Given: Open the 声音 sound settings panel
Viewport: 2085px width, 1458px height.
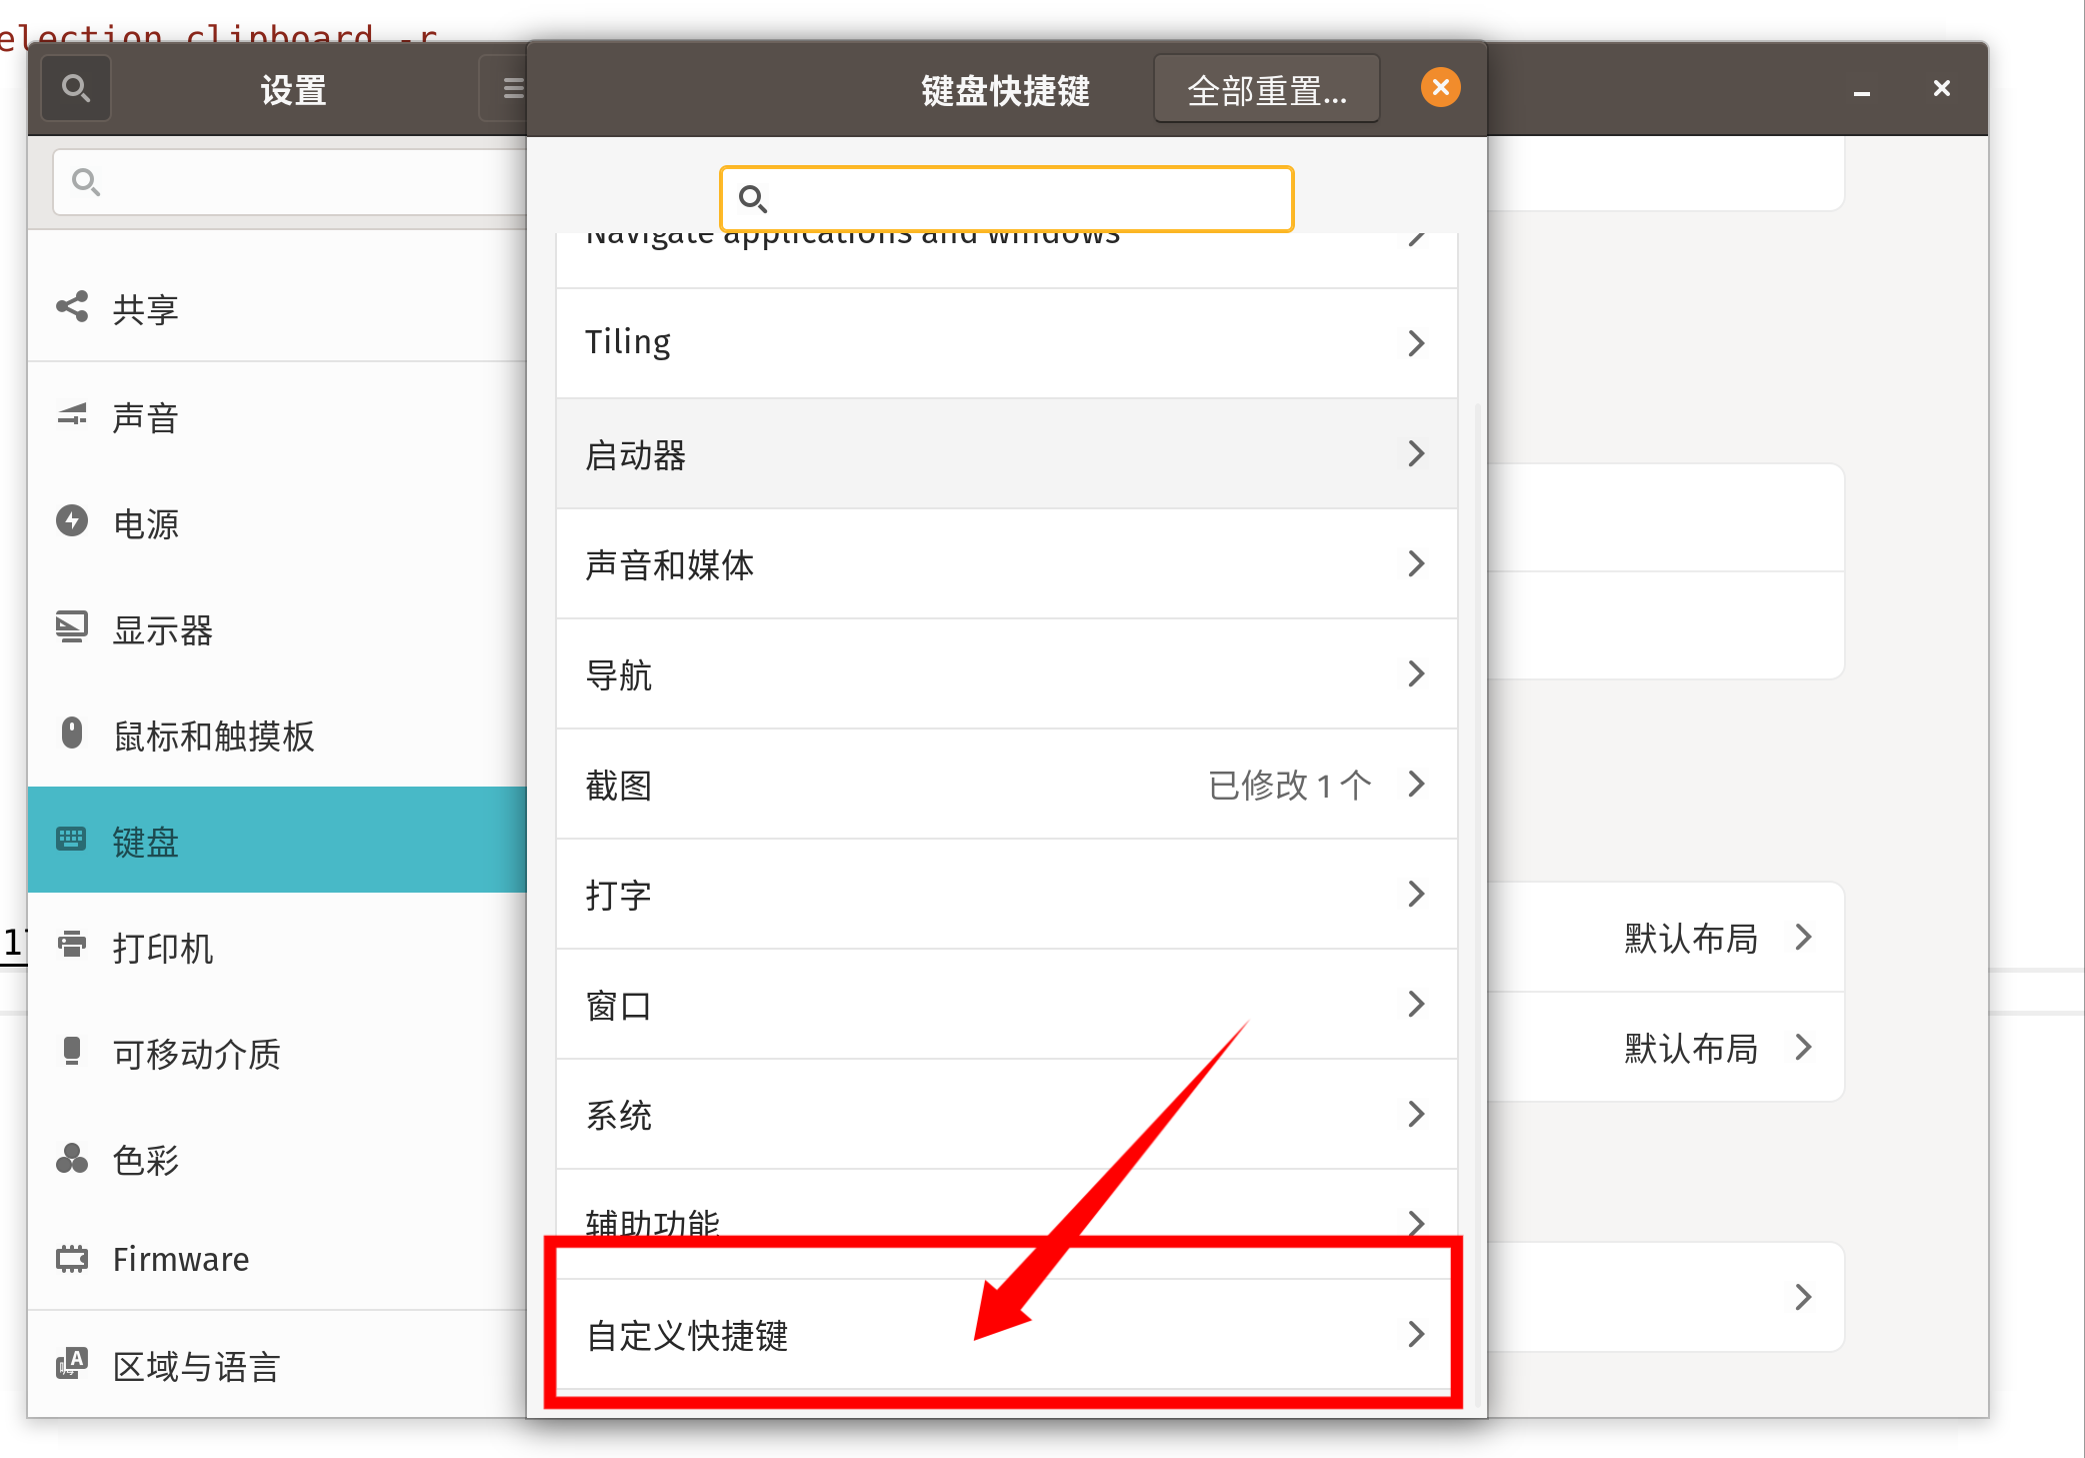Looking at the screenshot, I should 278,416.
